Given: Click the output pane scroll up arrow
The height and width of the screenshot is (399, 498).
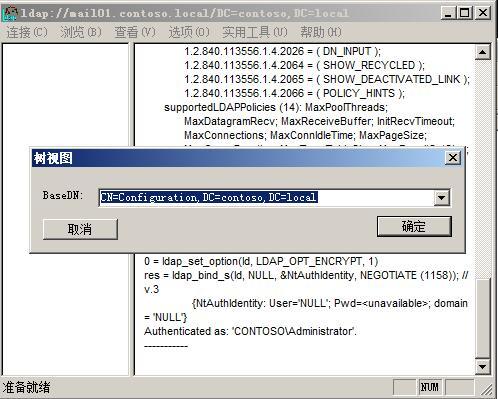Looking at the screenshot, I should (483, 52).
